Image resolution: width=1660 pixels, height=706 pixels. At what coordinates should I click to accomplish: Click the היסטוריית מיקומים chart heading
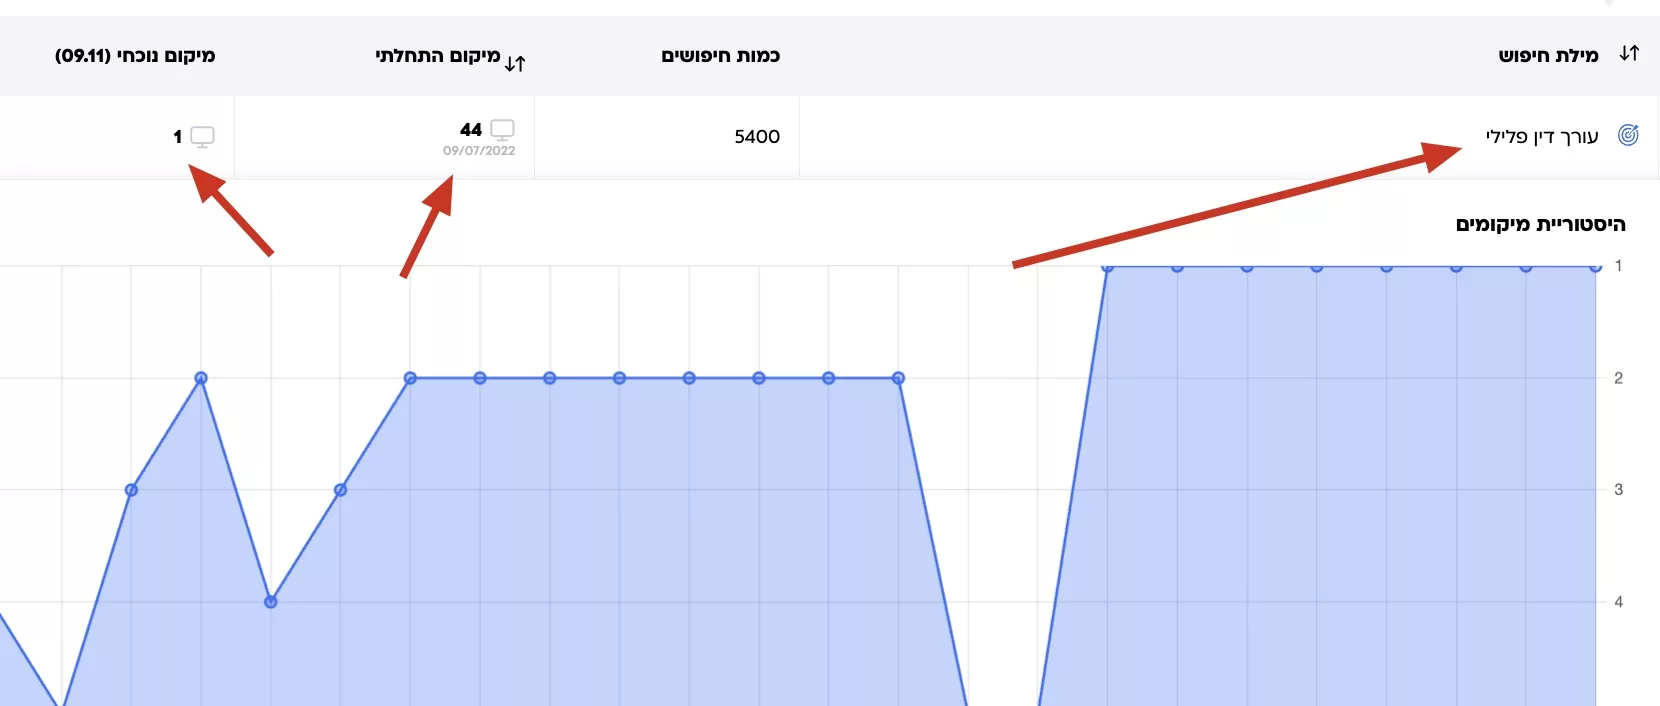(x=1540, y=224)
